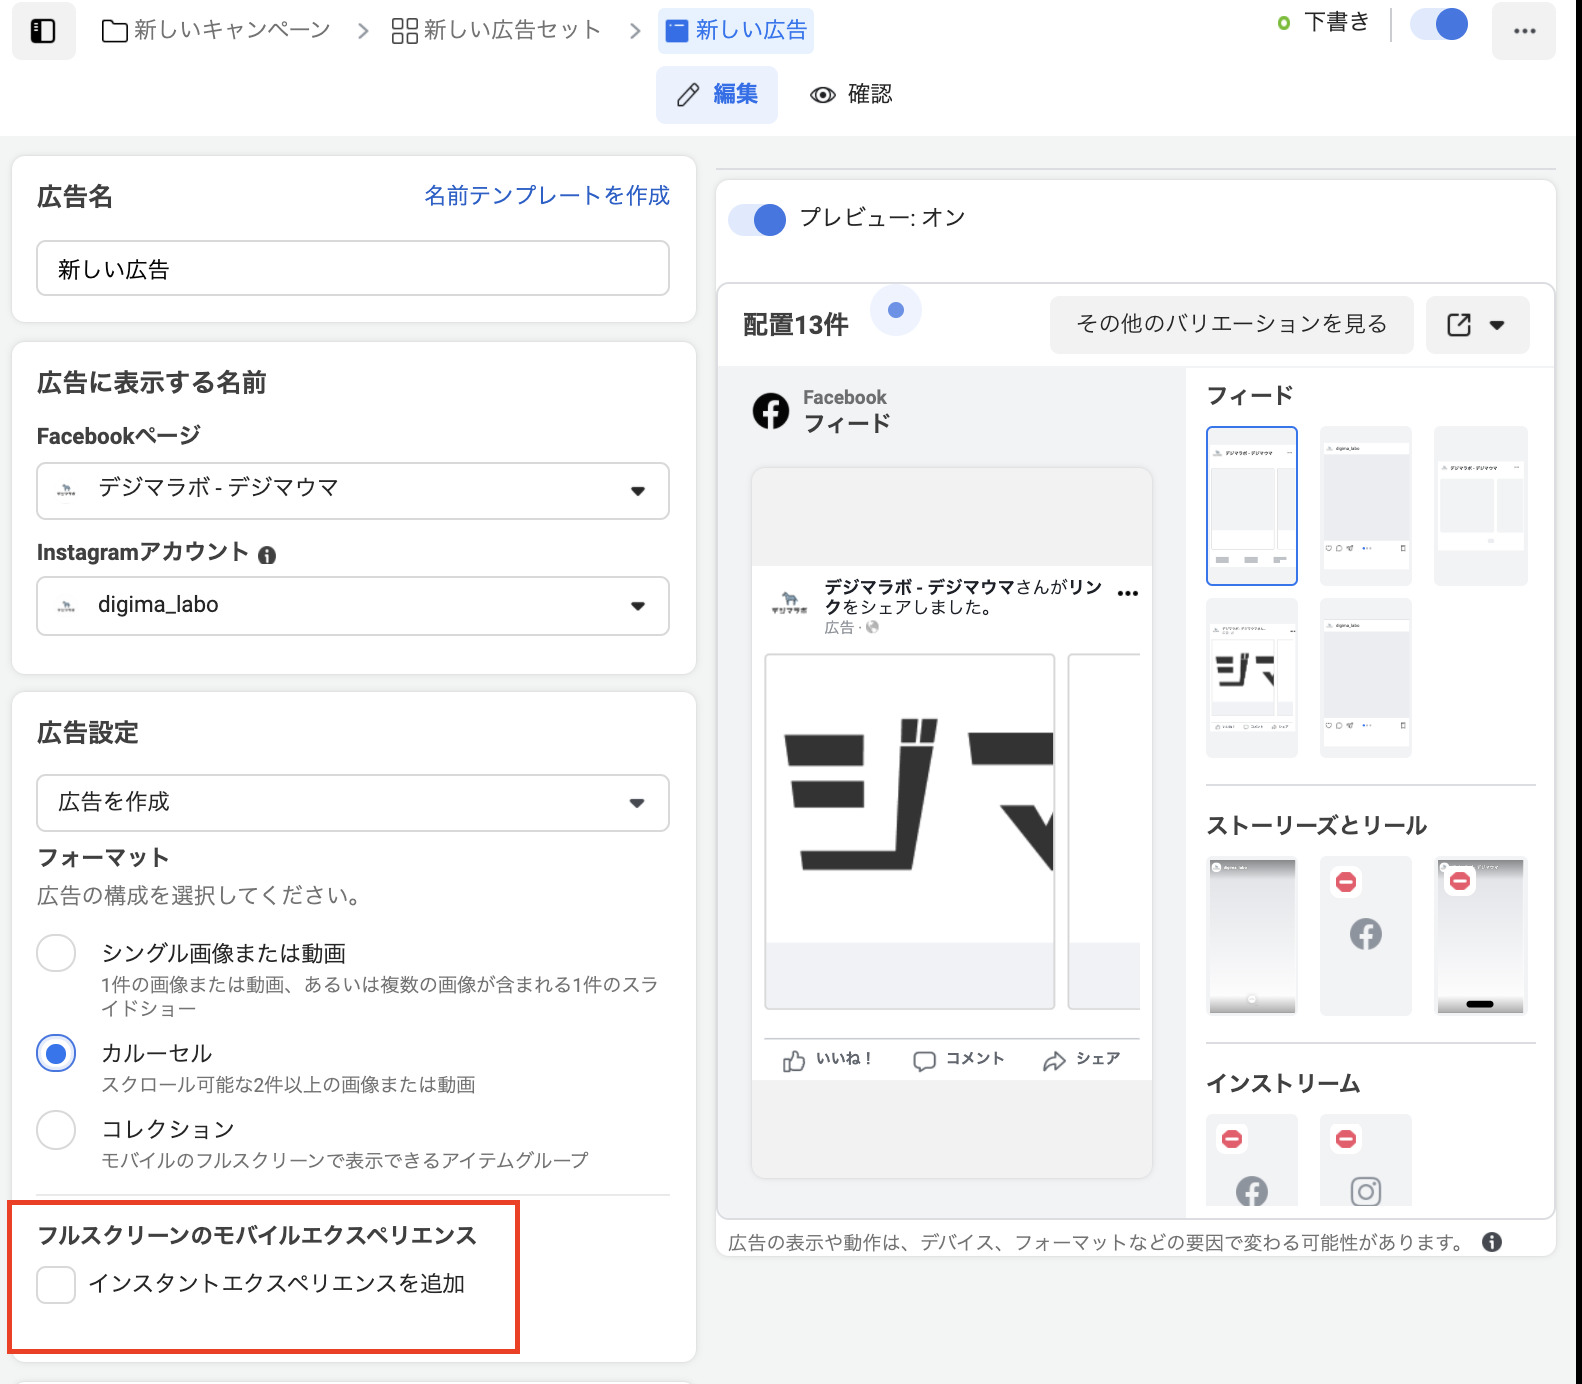1582x1384 pixels.
Task: Click the Instagram account info icon
Action: (267, 555)
